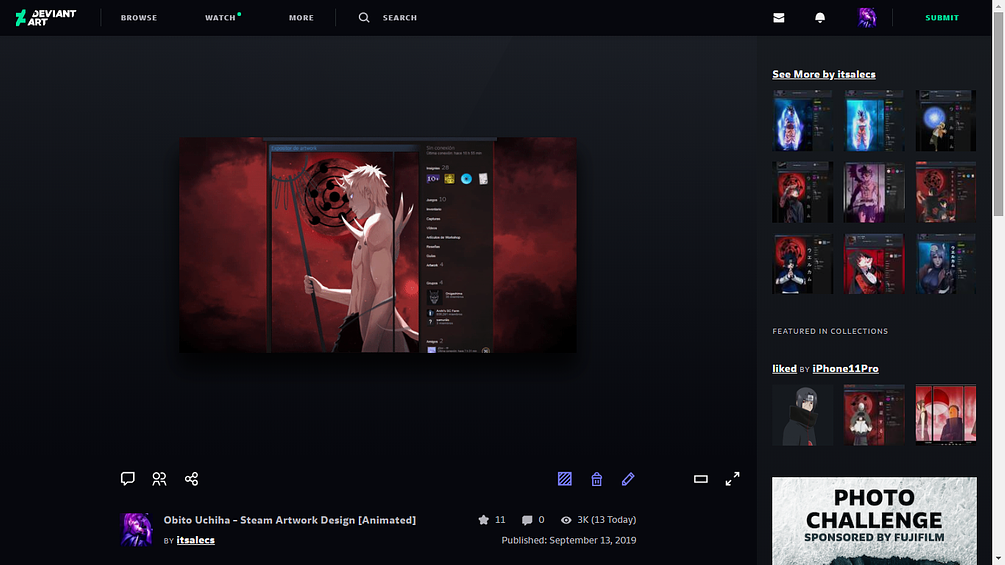Toggle the theater mode rectangle icon
Viewport: 1005px width, 565px height.
[701, 479]
